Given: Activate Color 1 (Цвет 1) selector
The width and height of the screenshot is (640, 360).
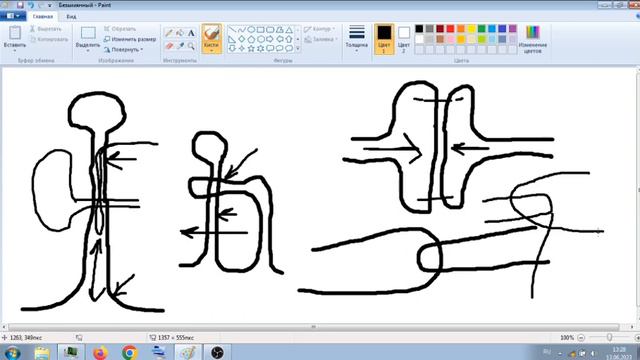Looking at the screenshot, I should (x=384, y=39).
